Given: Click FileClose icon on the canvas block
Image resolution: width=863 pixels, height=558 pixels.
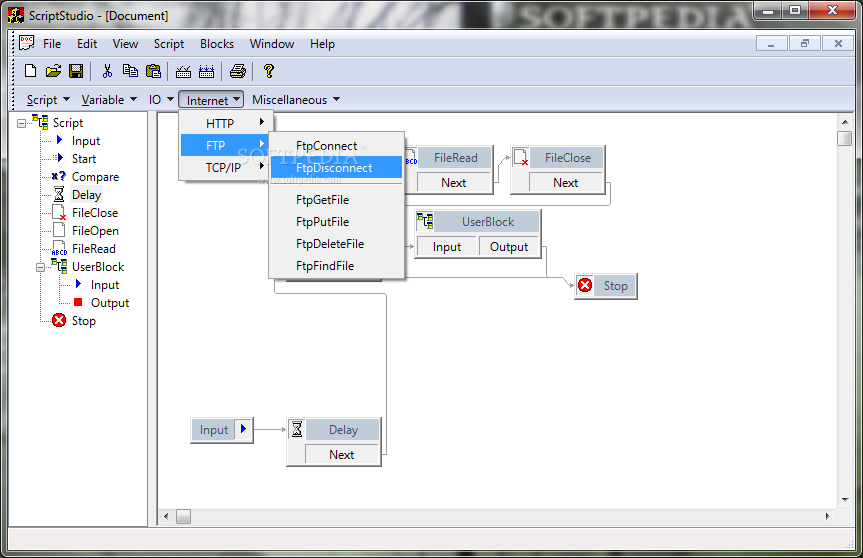Looking at the screenshot, I should (521, 157).
